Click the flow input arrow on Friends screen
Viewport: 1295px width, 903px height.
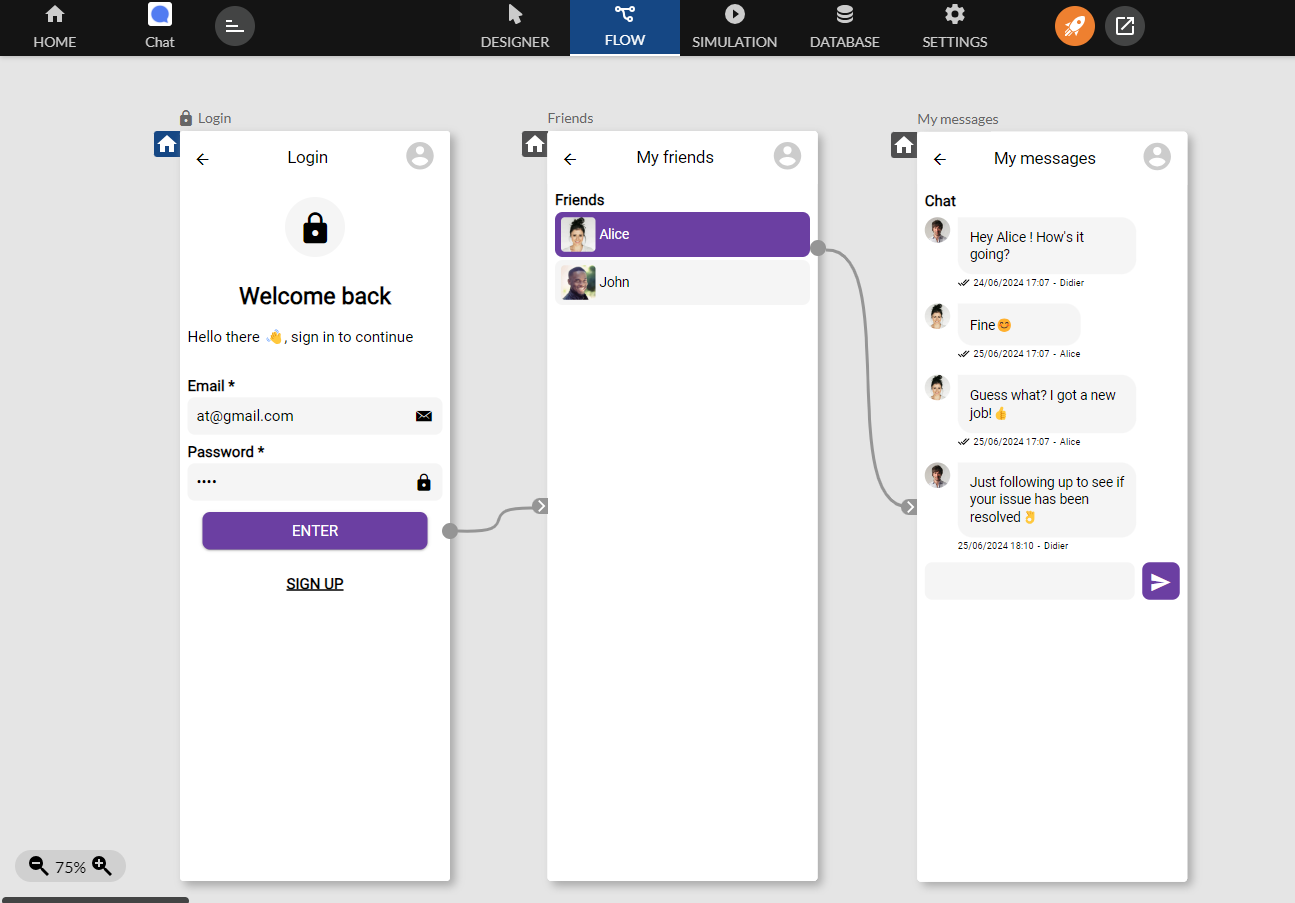tap(541, 506)
